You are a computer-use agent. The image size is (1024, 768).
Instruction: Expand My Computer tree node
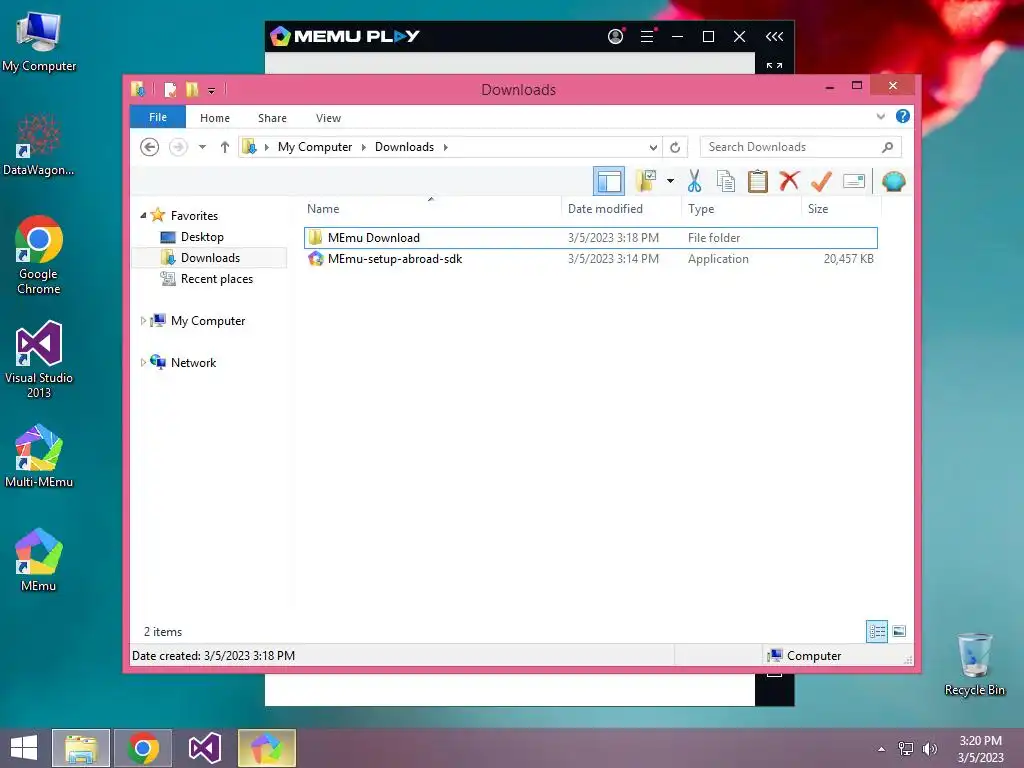(143, 321)
